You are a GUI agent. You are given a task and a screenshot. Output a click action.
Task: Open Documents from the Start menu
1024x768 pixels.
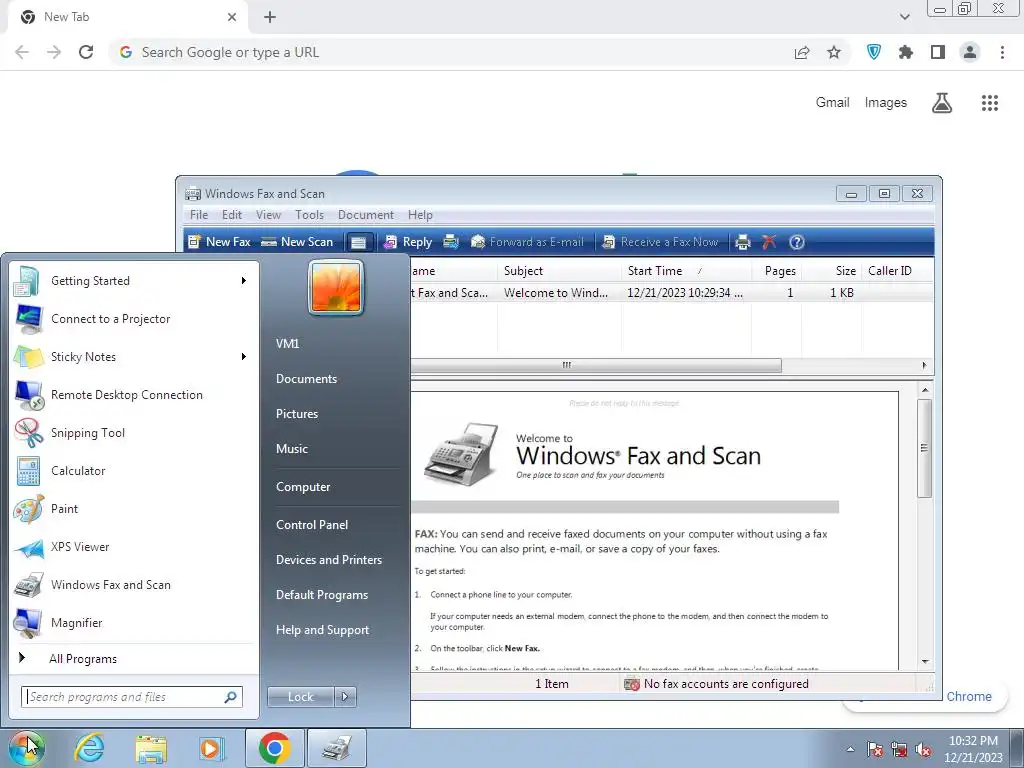point(306,379)
